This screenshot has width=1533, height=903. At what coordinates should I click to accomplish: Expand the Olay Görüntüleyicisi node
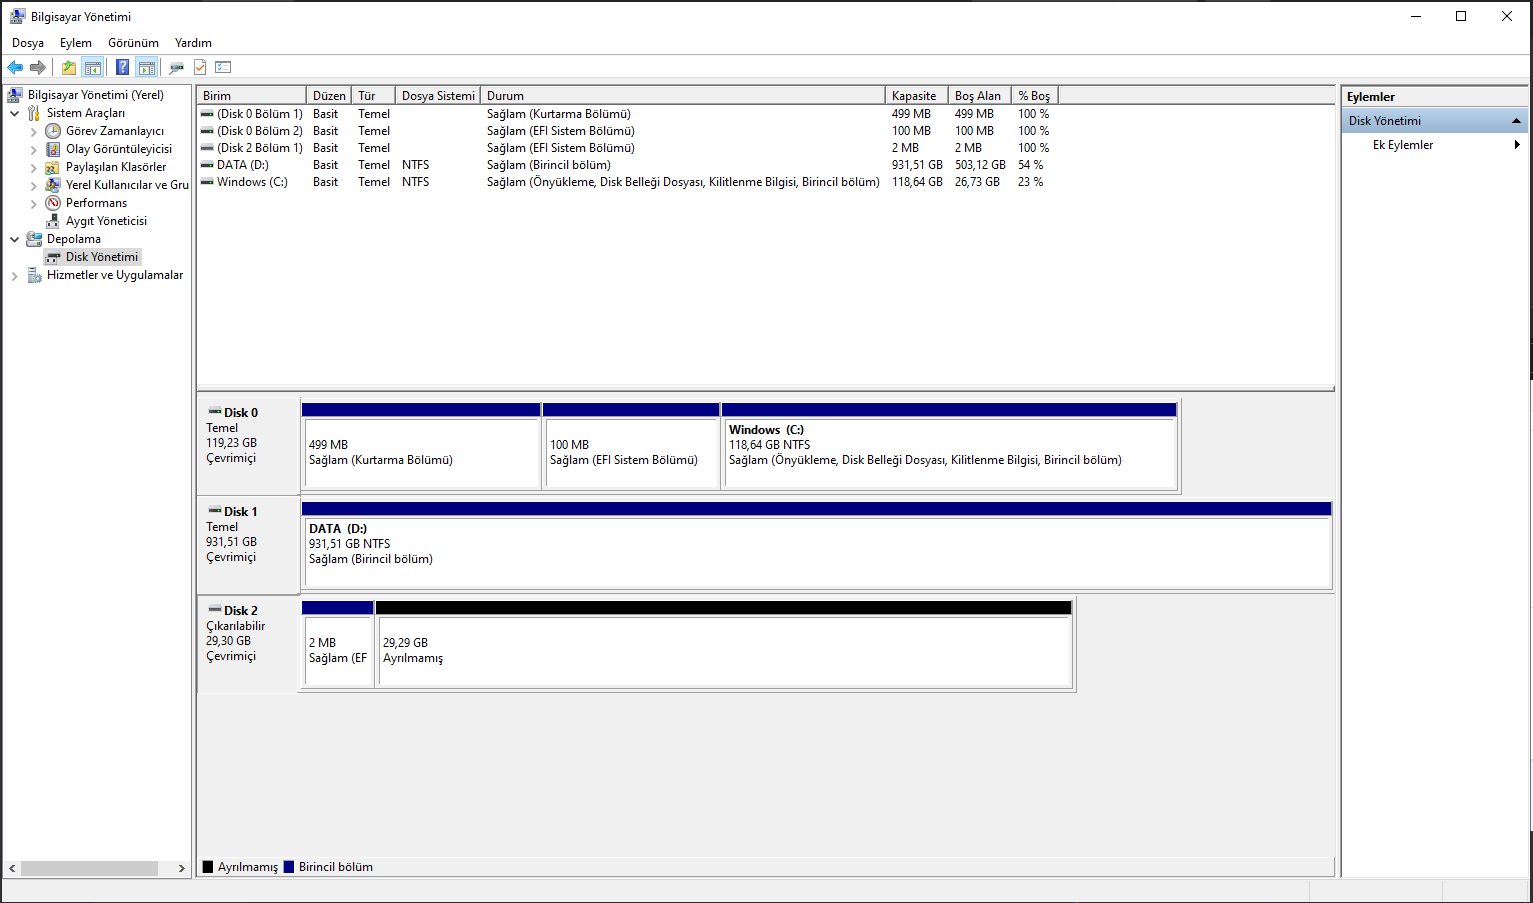(x=34, y=149)
